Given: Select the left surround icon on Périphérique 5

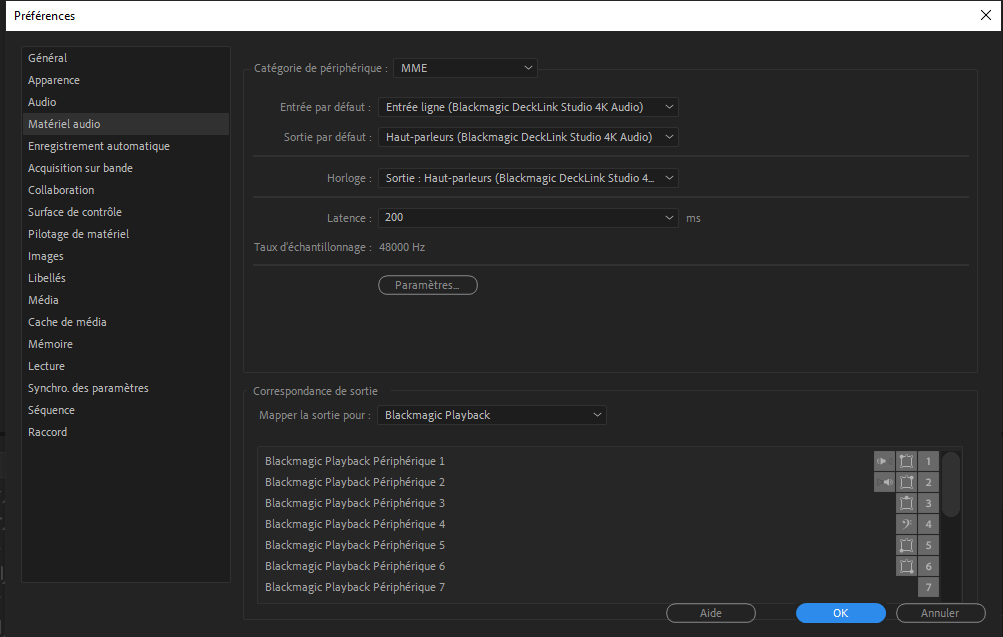Looking at the screenshot, I should [906, 545].
